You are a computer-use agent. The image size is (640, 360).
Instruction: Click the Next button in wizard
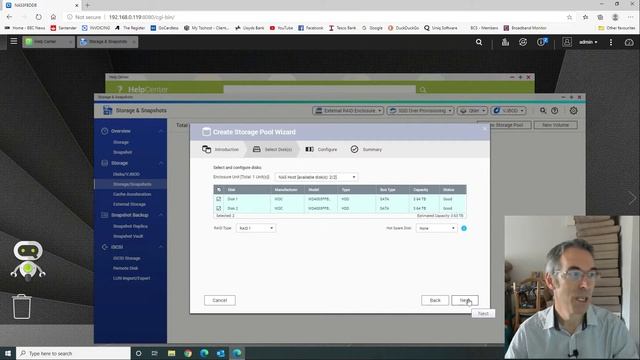pyautogui.click(x=465, y=300)
